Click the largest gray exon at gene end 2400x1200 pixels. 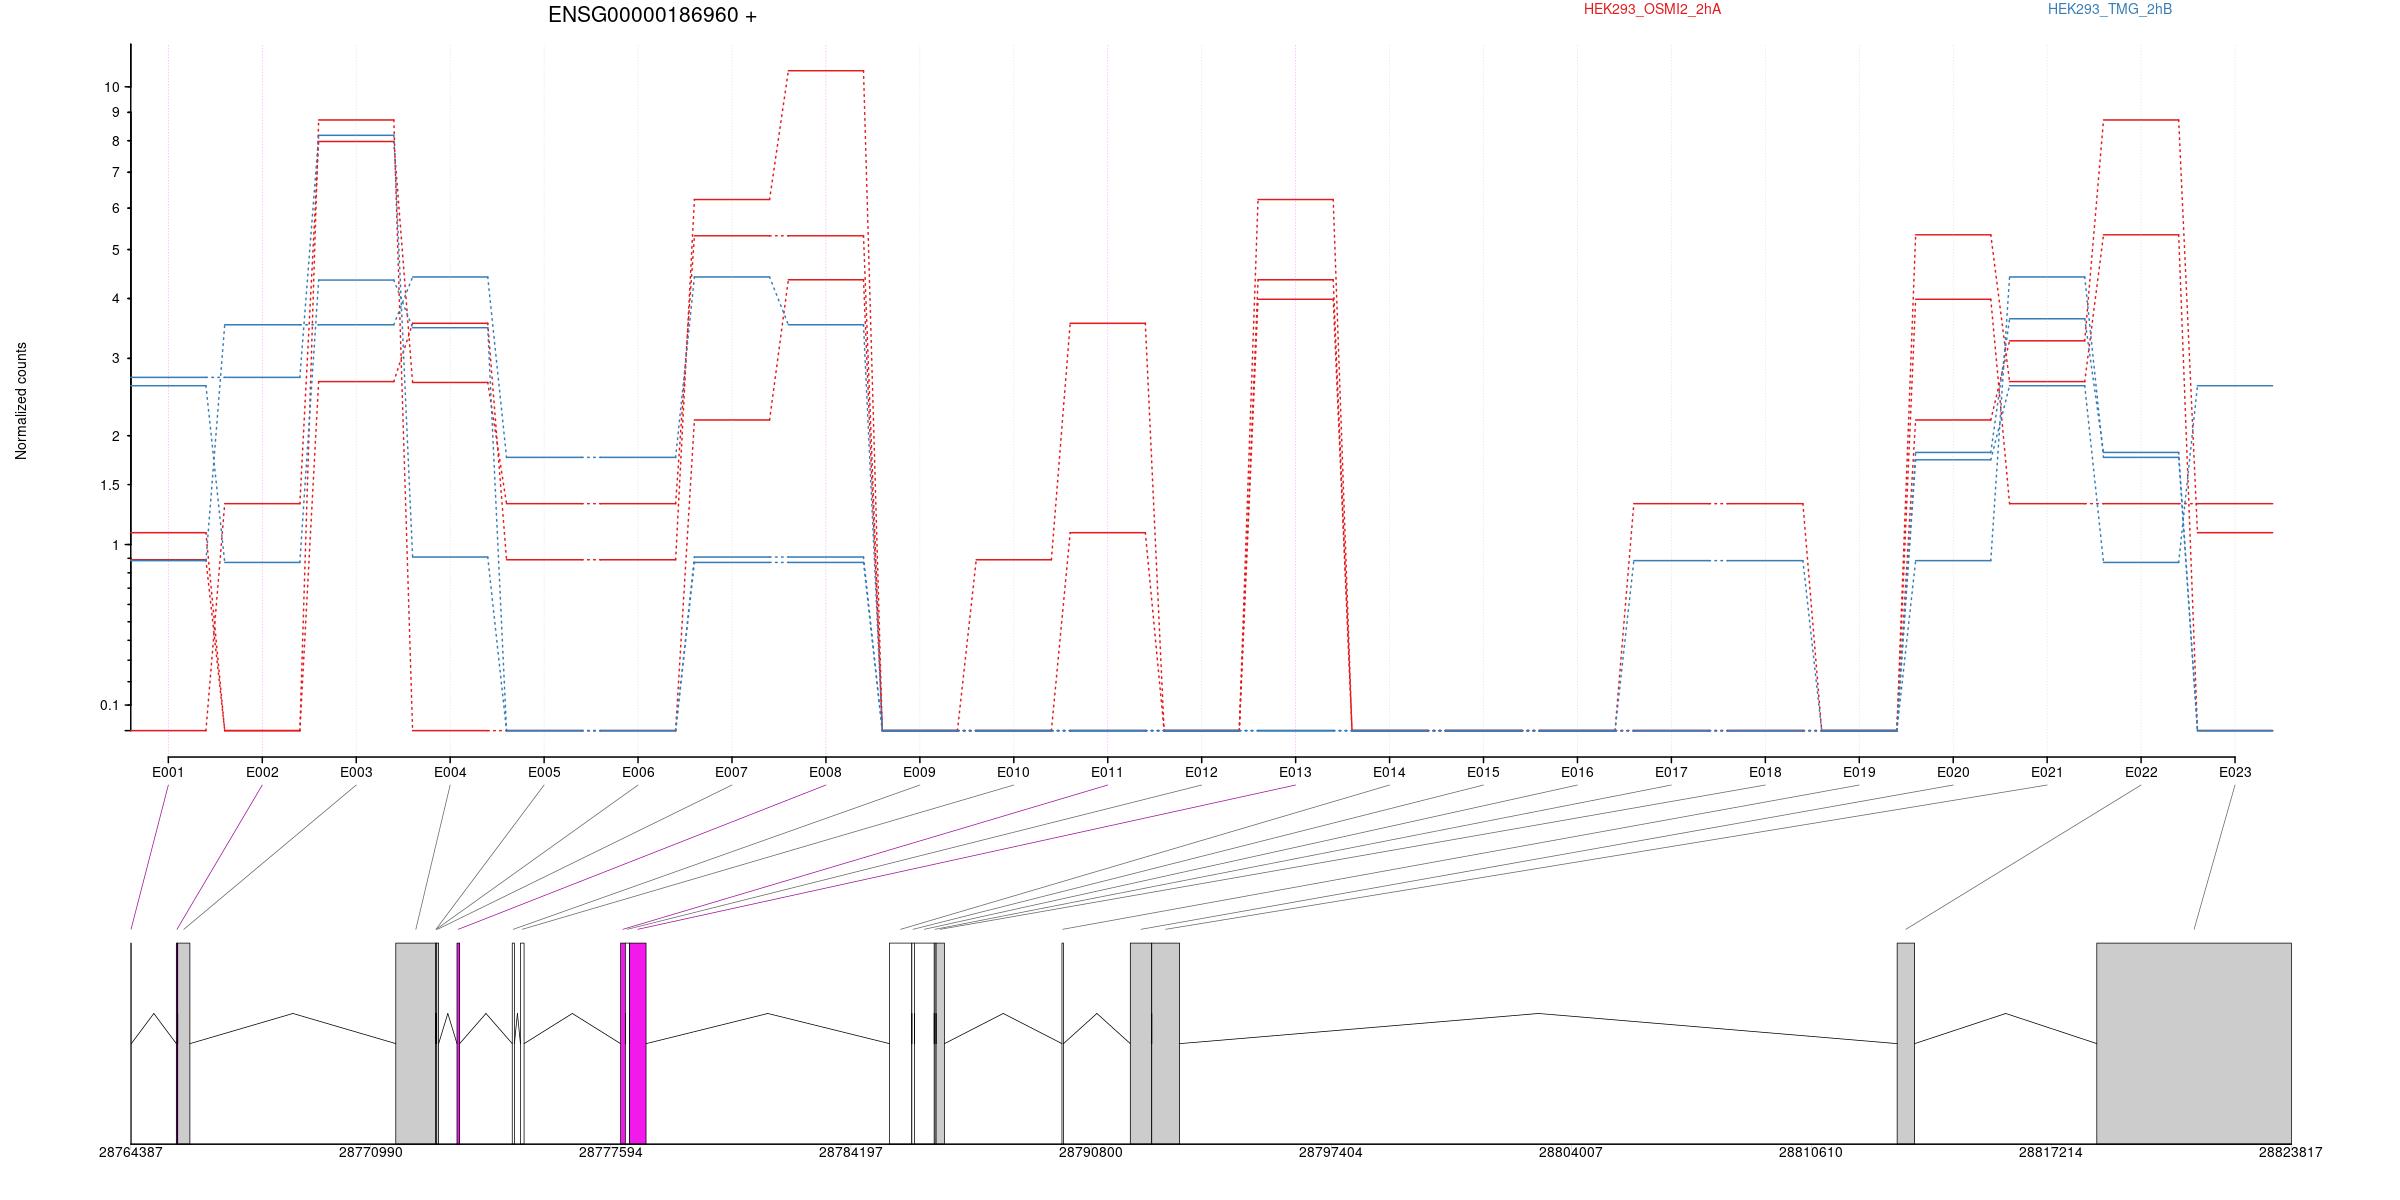pos(2194,1043)
